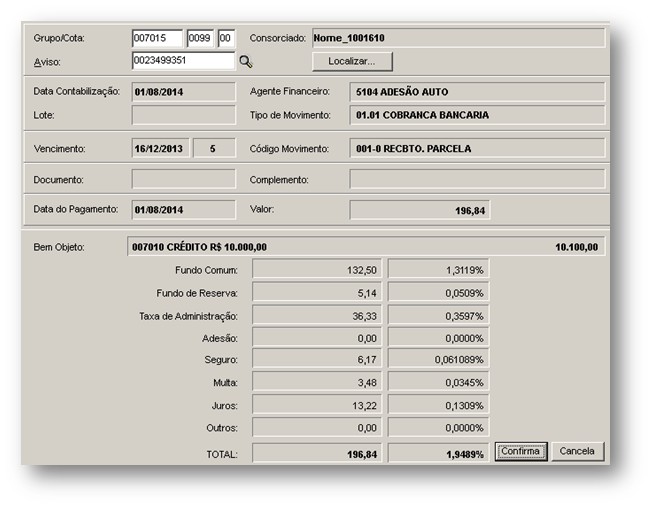Click Fundo Comum percentage 1,3119%
652x507 pixels.
coord(439,270)
